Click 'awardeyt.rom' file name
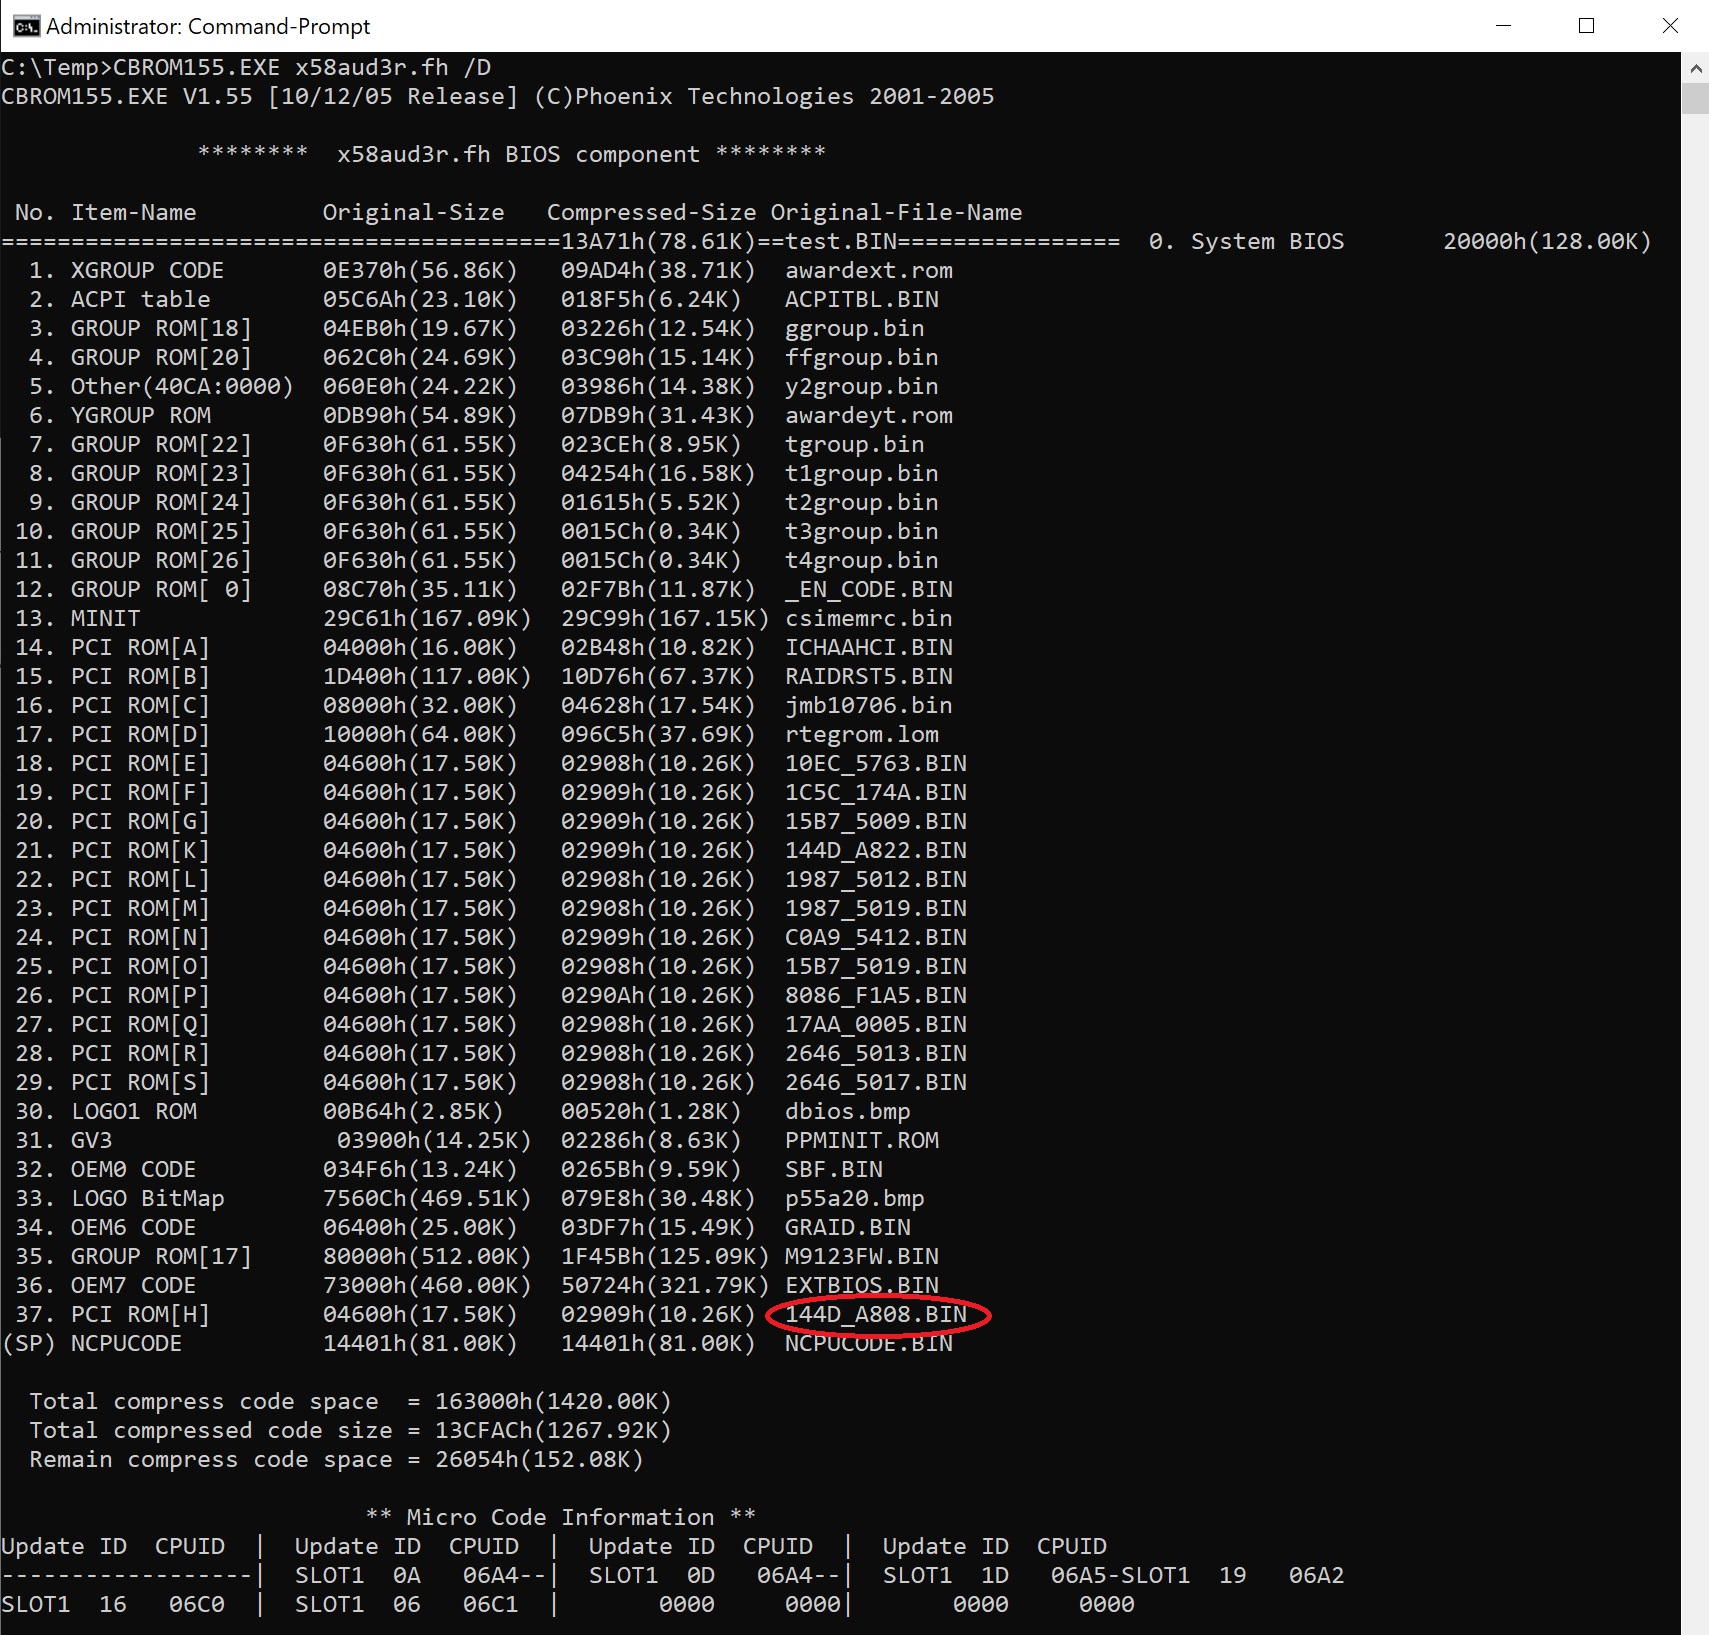 point(869,415)
